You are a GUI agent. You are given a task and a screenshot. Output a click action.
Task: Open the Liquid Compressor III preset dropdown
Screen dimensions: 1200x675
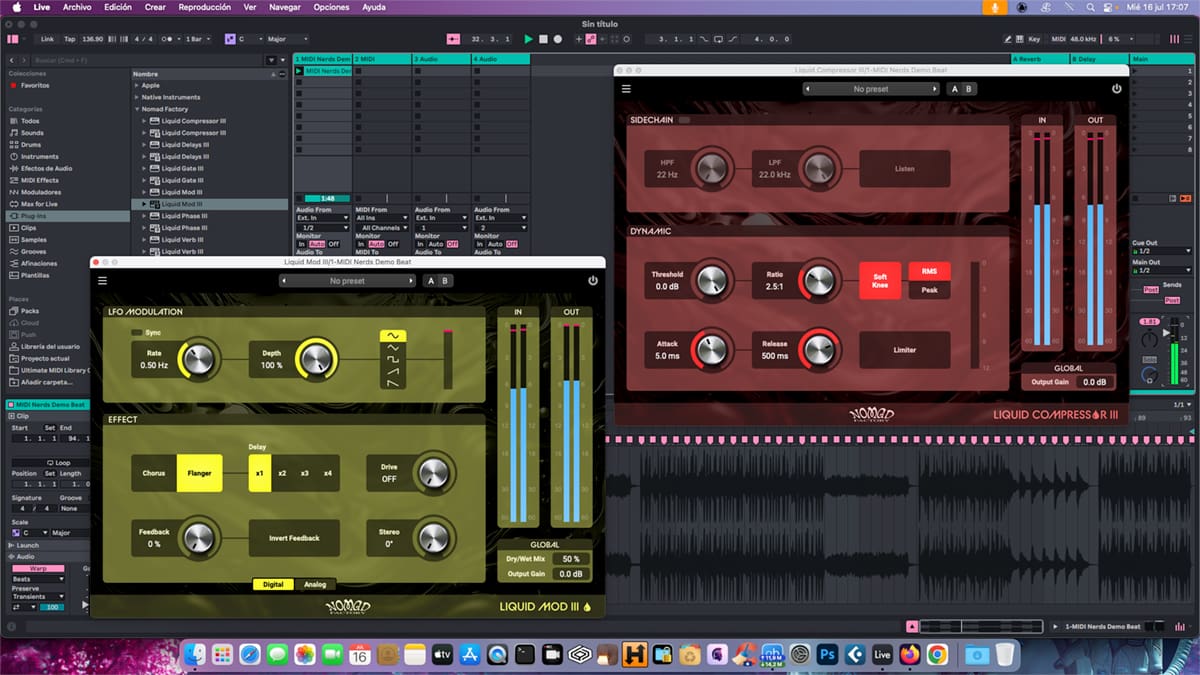pyautogui.click(x=871, y=89)
